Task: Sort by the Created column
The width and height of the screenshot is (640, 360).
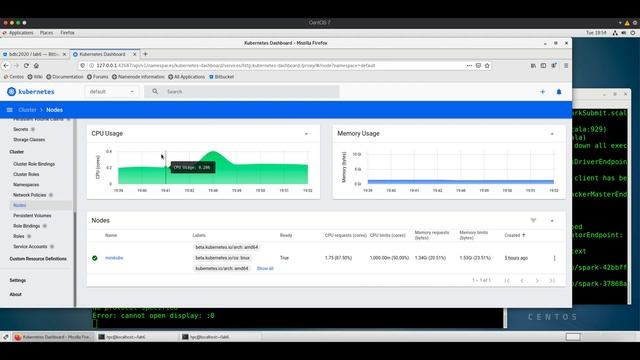Action: pos(515,236)
